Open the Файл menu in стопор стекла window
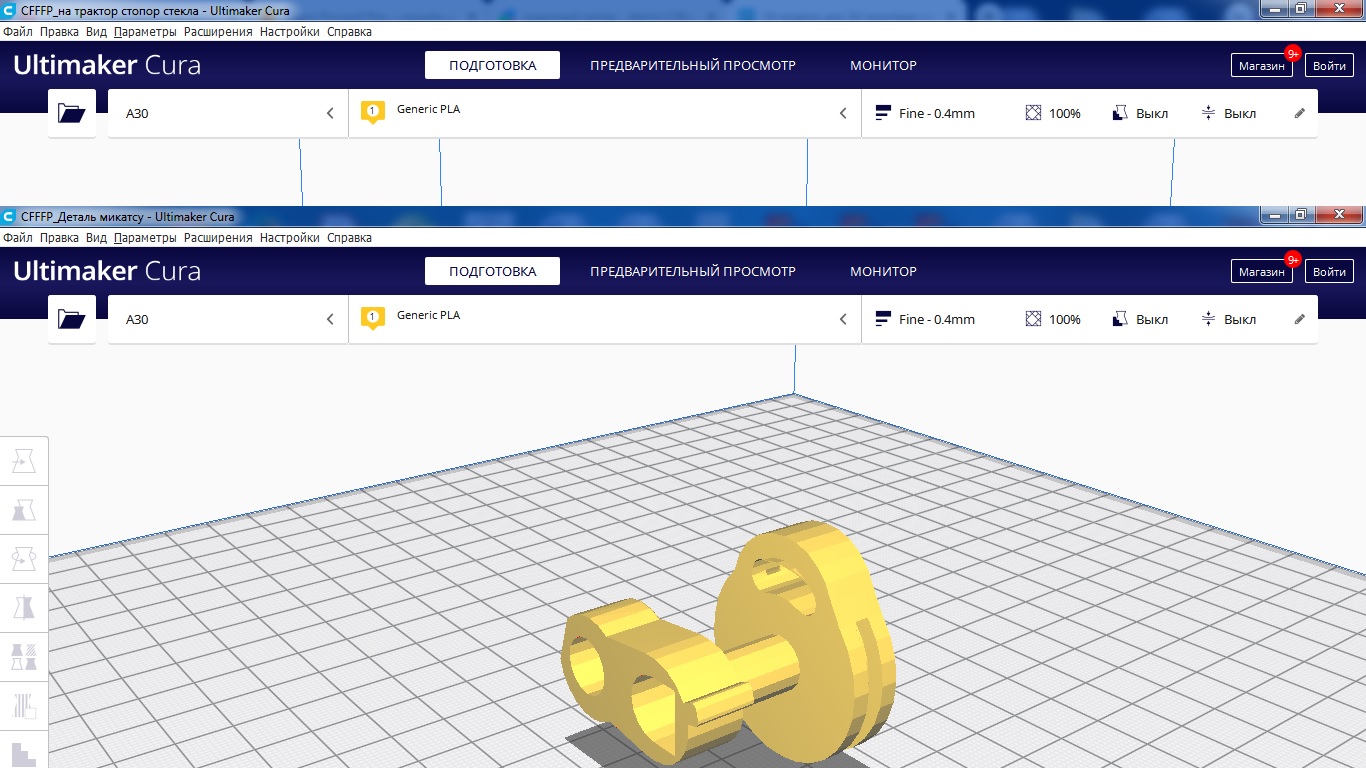 pyautogui.click(x=18, y=32)
